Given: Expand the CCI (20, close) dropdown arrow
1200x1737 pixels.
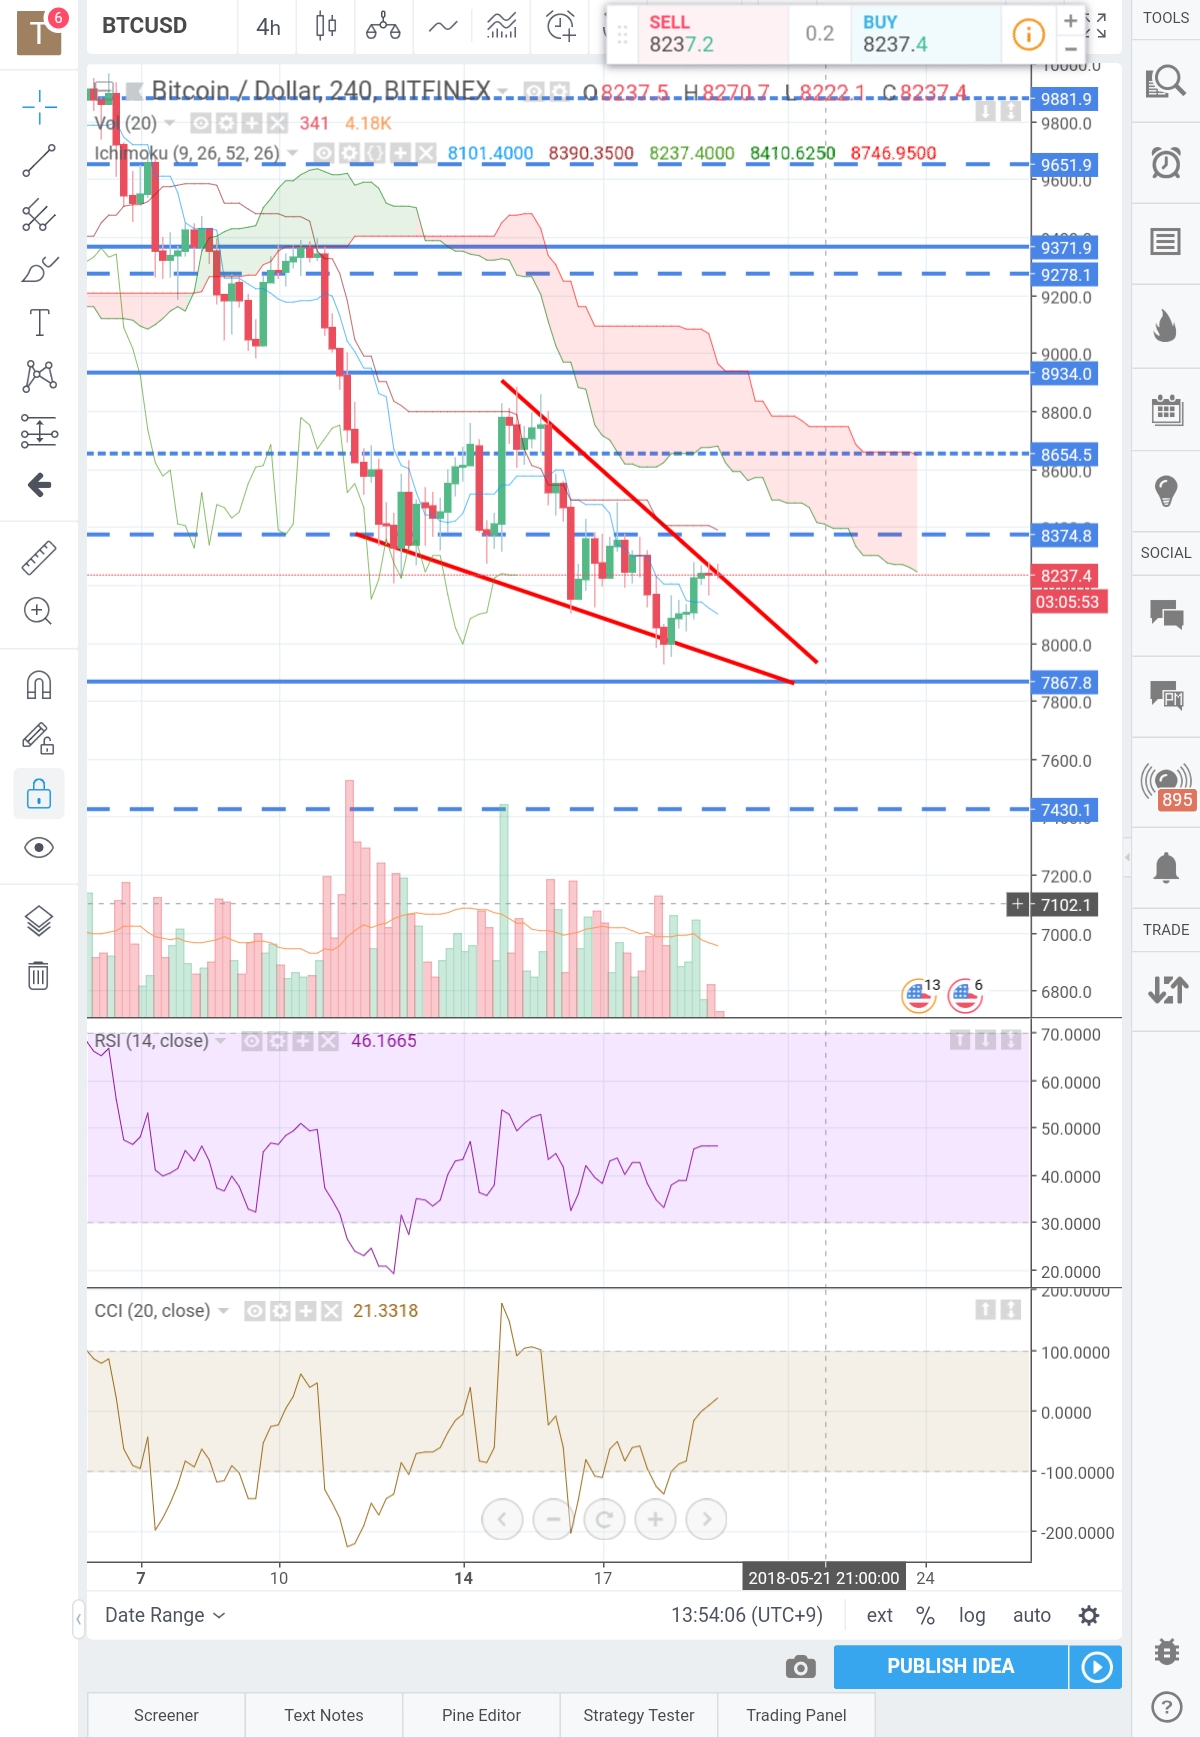Looking at the screenshot, I should pyautogui.click(x=223, y=1311).
